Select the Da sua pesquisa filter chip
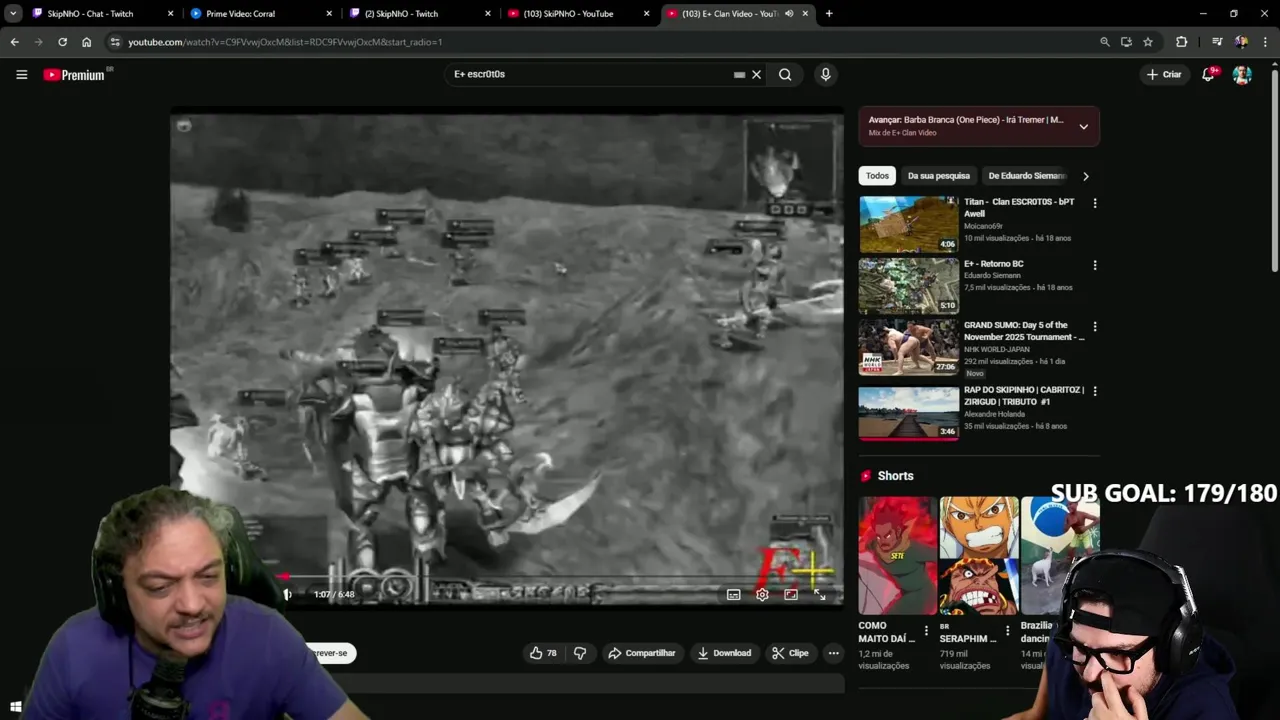This screenshot has height=720, width=1280. 938,176
